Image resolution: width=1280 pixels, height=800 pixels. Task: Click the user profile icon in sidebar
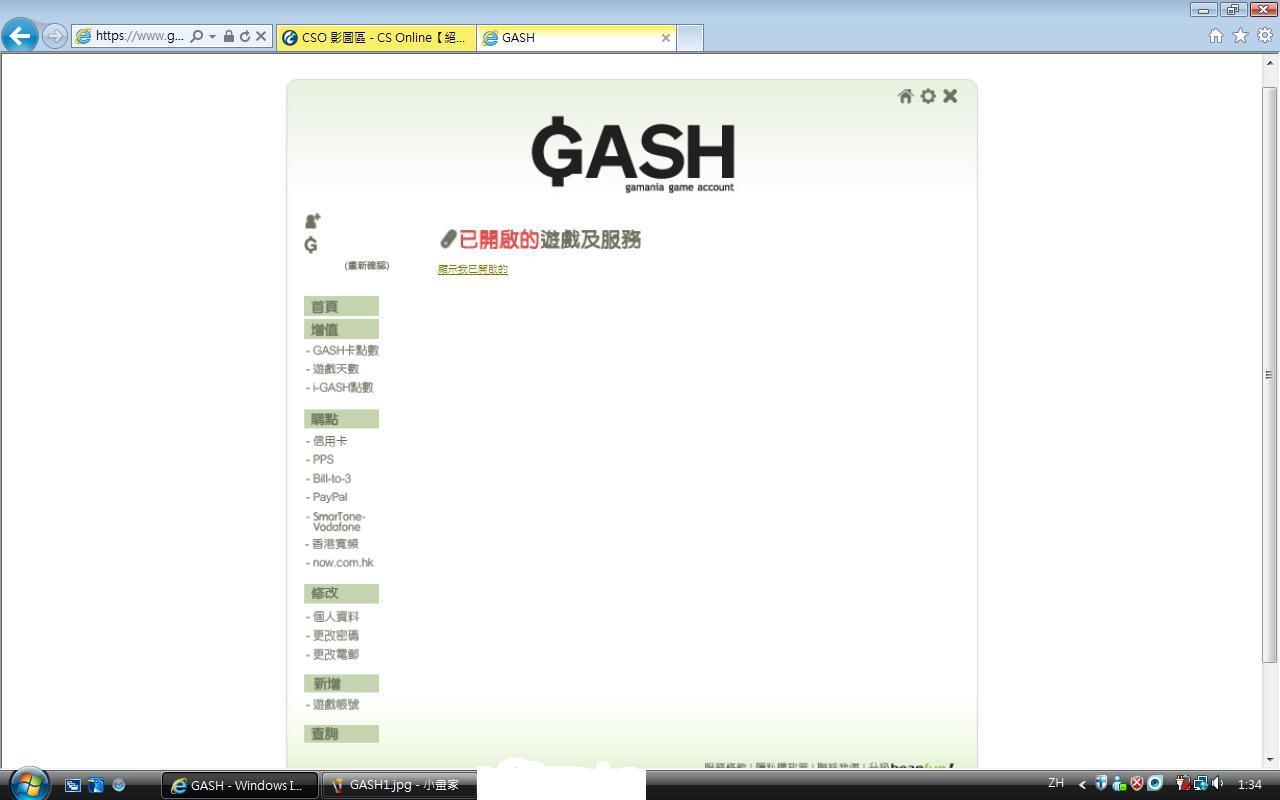pyautogui.click(x=312, y=220)
